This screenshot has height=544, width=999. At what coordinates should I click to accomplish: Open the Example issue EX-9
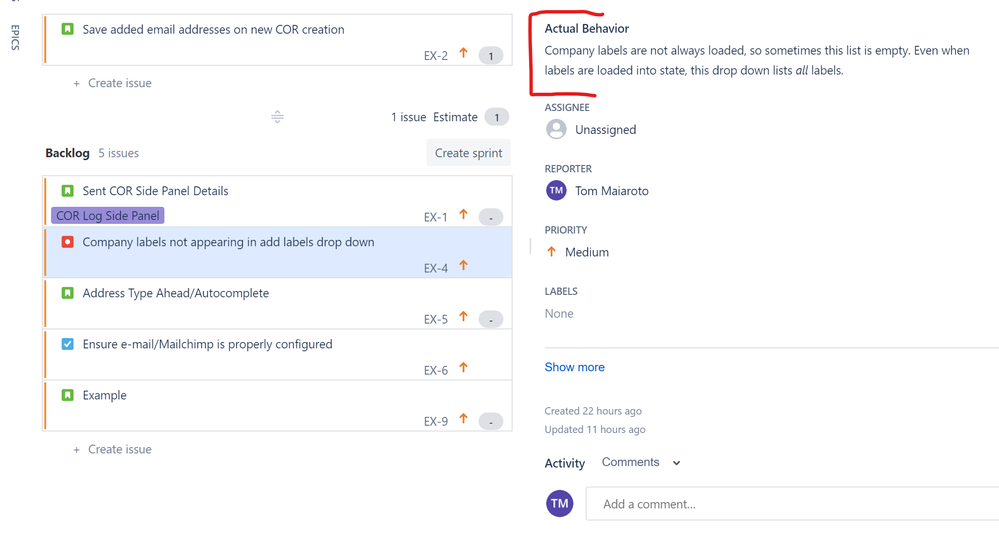278,406
